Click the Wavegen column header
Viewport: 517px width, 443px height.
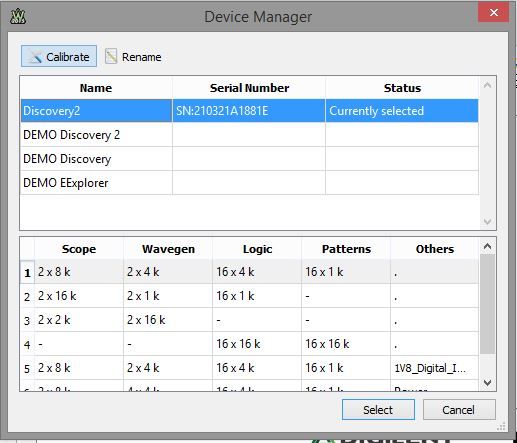(x=168, y=249)
